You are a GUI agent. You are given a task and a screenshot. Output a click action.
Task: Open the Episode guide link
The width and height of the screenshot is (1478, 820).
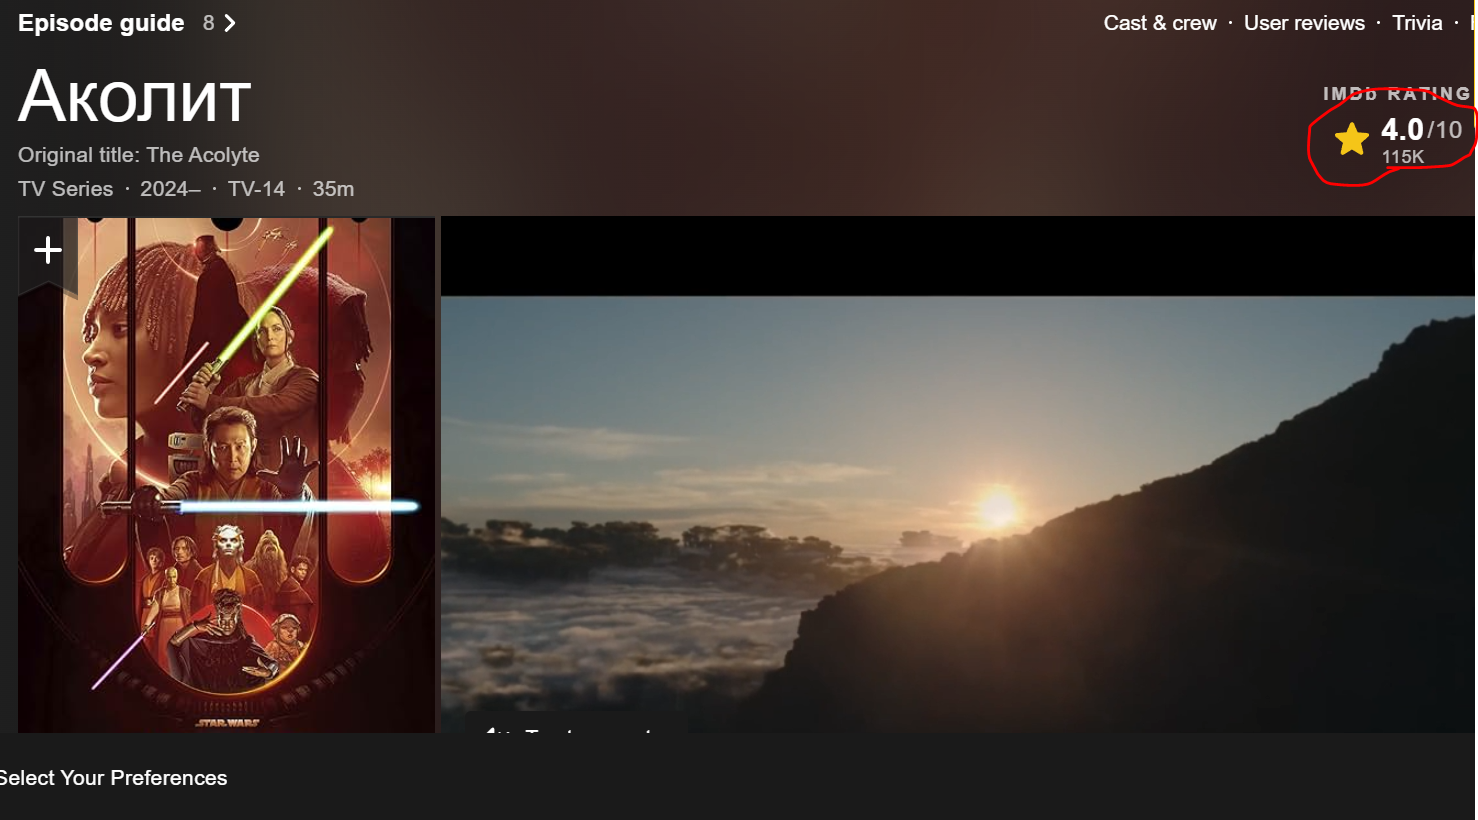point(101,23)
